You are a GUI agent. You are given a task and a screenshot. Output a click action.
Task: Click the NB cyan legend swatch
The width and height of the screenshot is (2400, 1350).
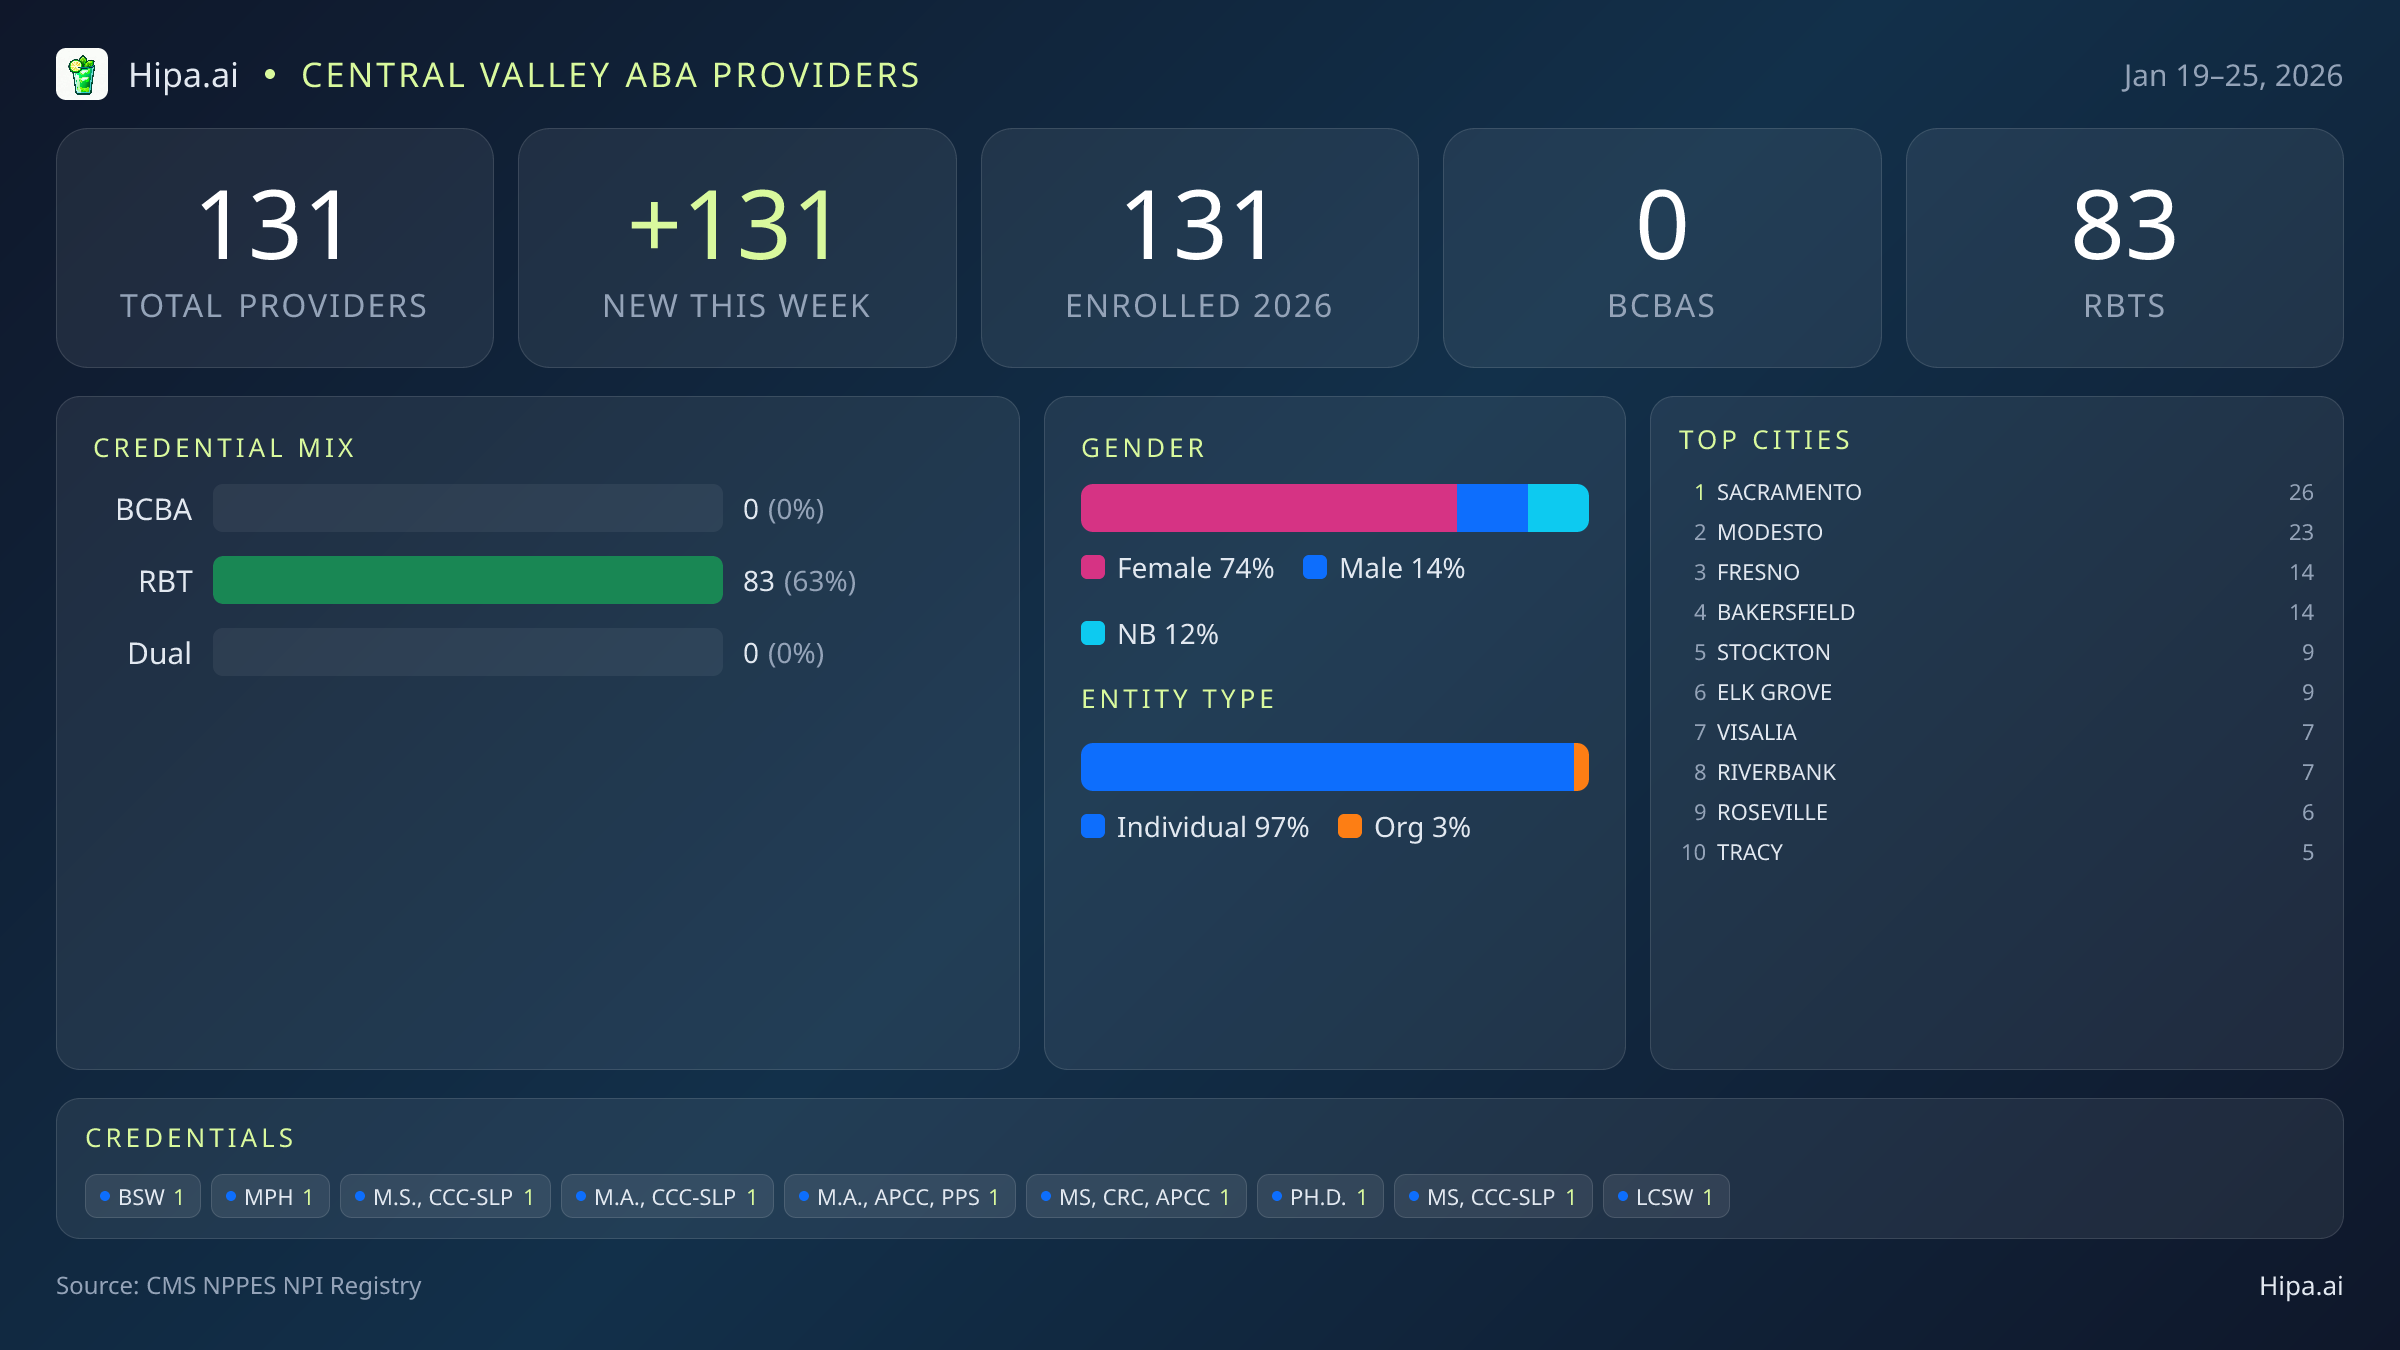click(x=1093, y=634)
